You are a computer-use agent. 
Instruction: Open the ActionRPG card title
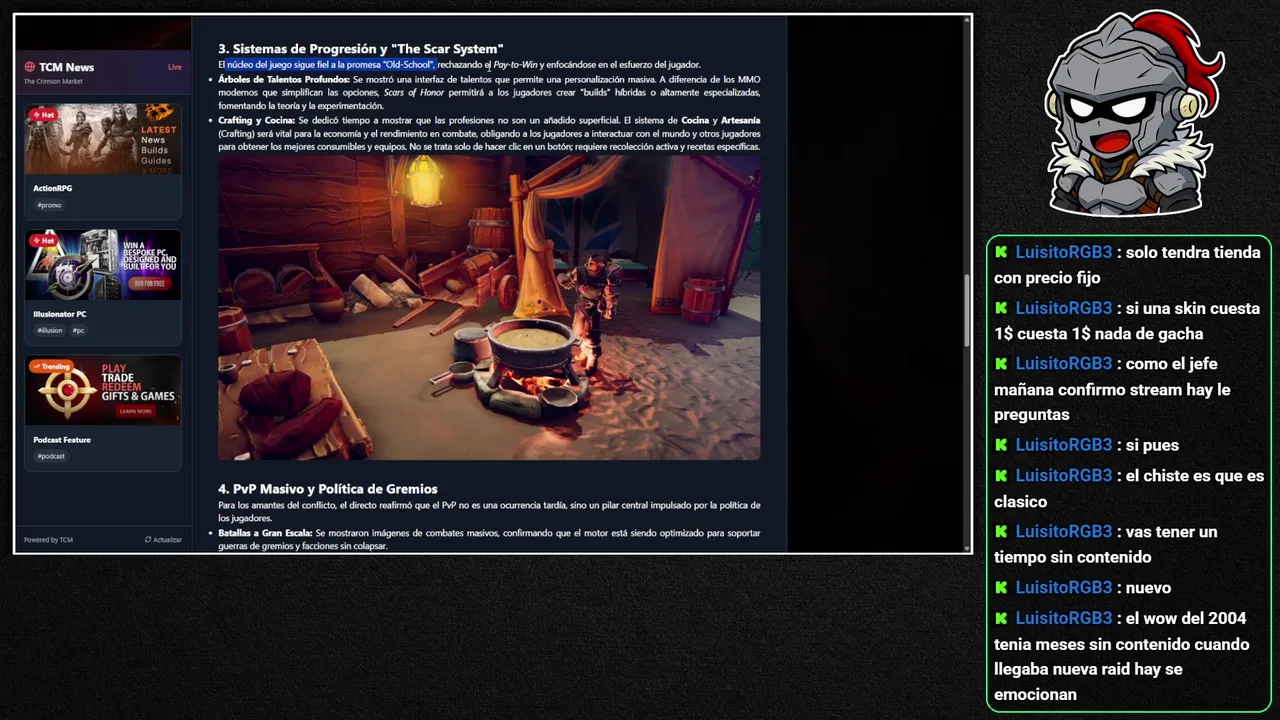coord(52,188)
